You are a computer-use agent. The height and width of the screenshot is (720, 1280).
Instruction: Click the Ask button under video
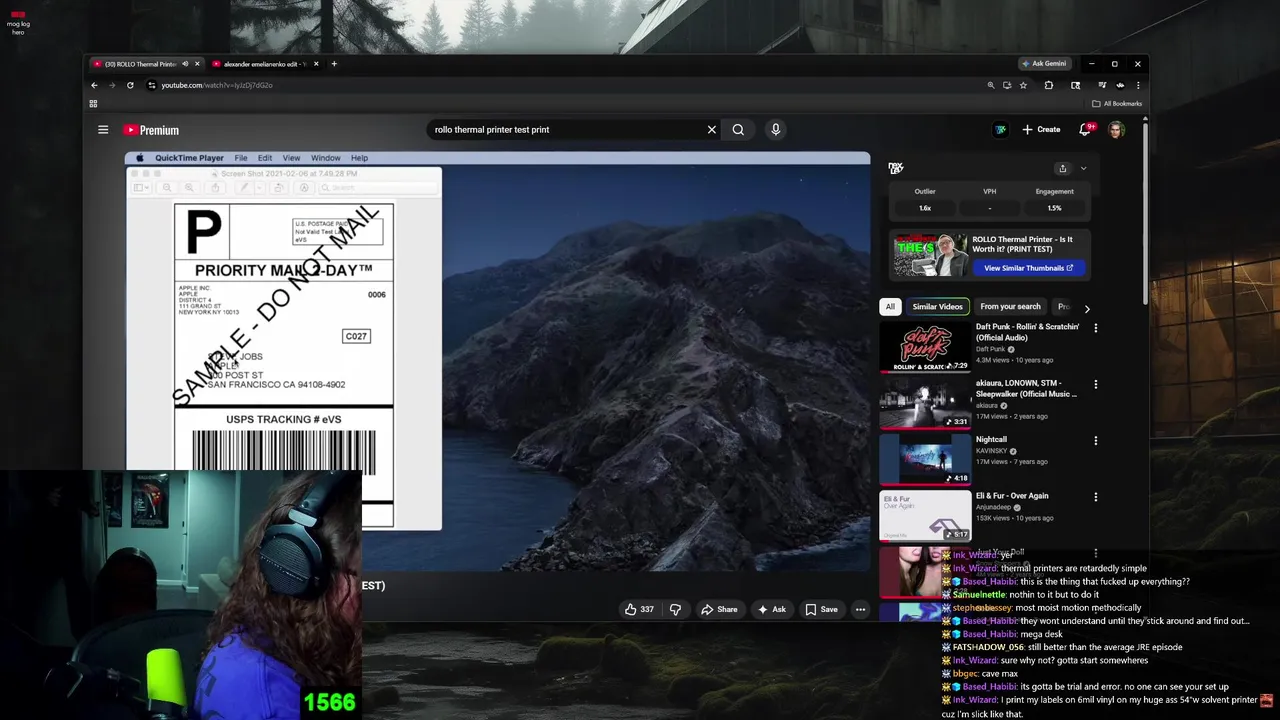tap(771, 609)
